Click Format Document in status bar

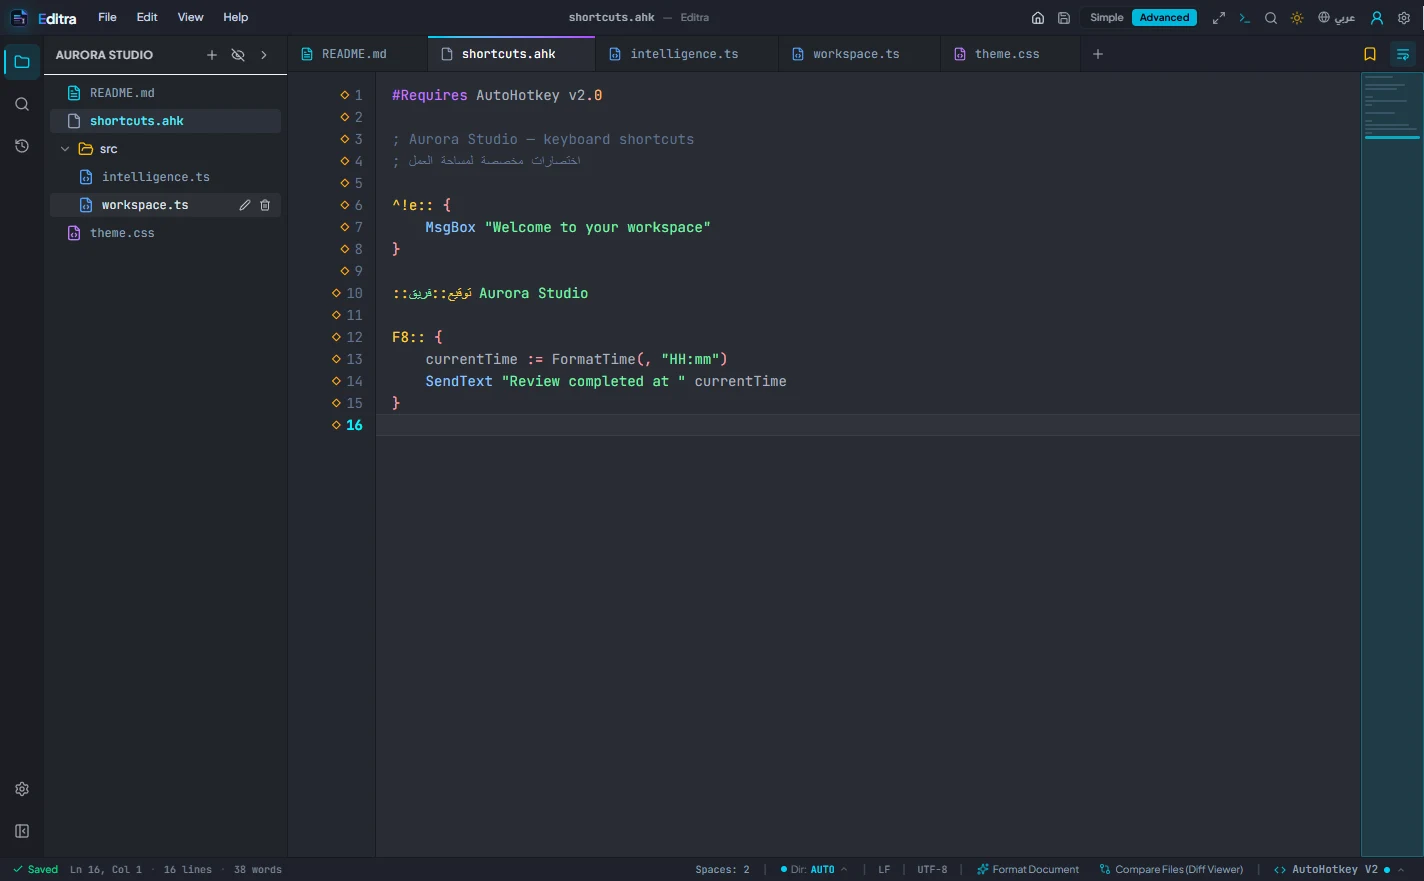(x=1028, y=870)
